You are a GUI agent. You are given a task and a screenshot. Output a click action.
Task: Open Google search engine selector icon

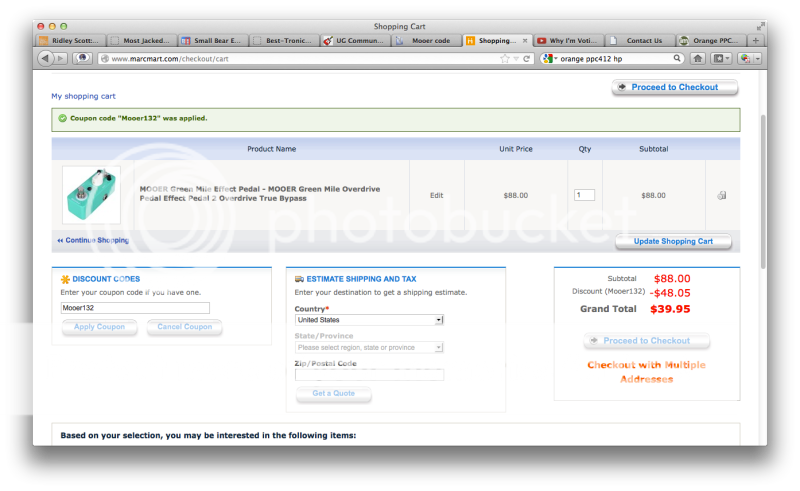pyautogui.click(x=548, y=59)
